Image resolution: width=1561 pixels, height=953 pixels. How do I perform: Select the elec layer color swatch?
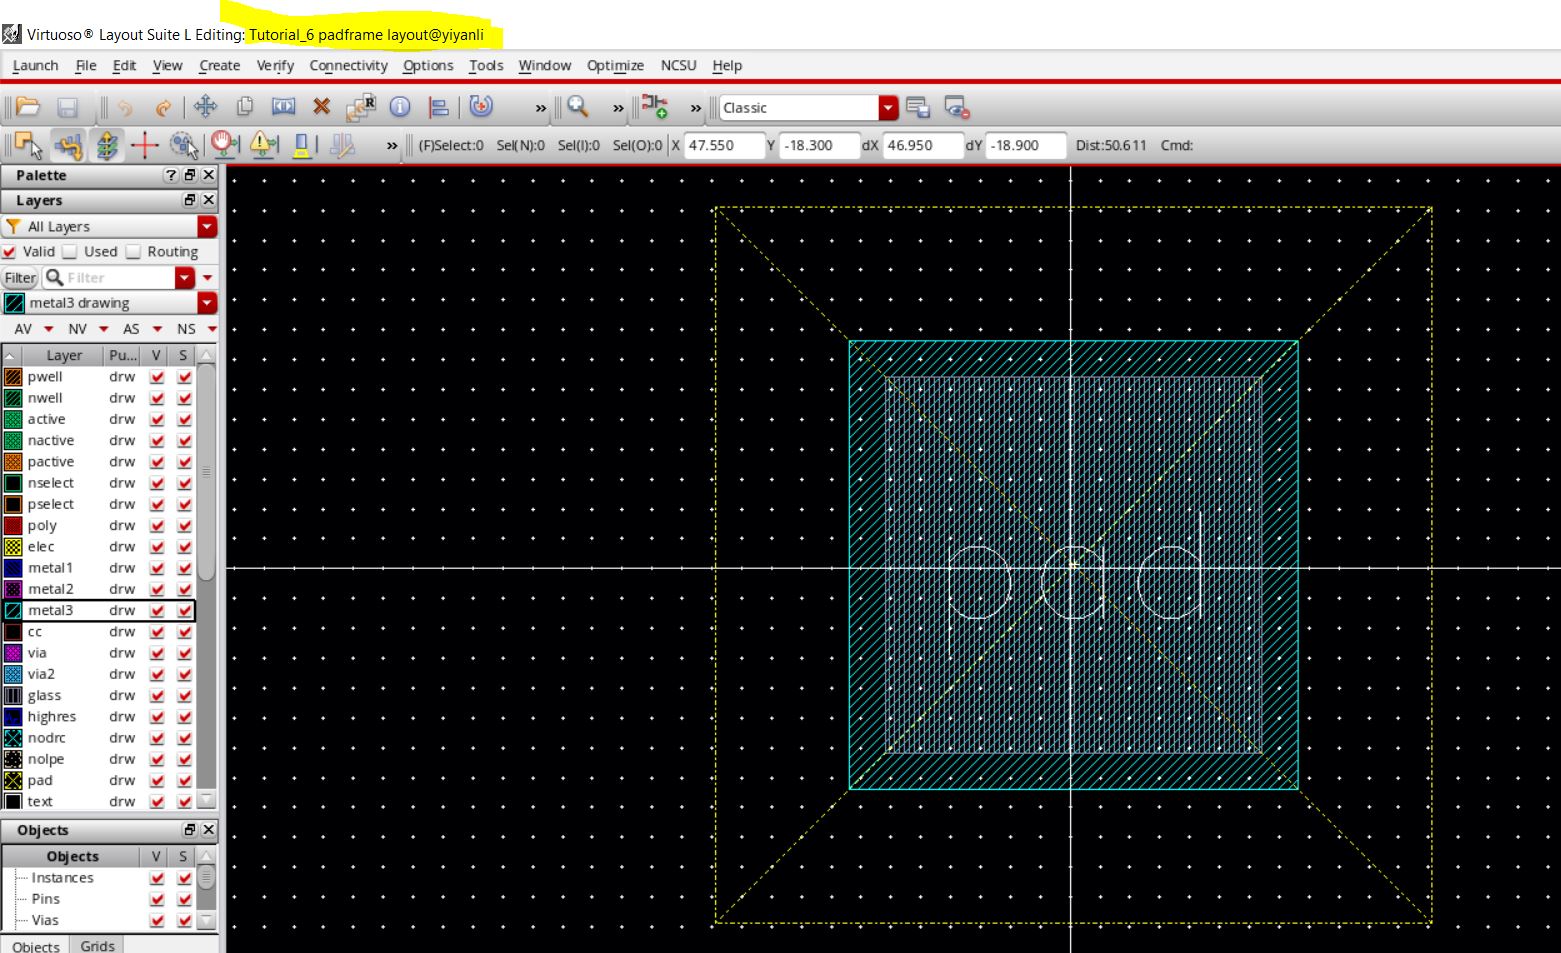tap(13, 547)
